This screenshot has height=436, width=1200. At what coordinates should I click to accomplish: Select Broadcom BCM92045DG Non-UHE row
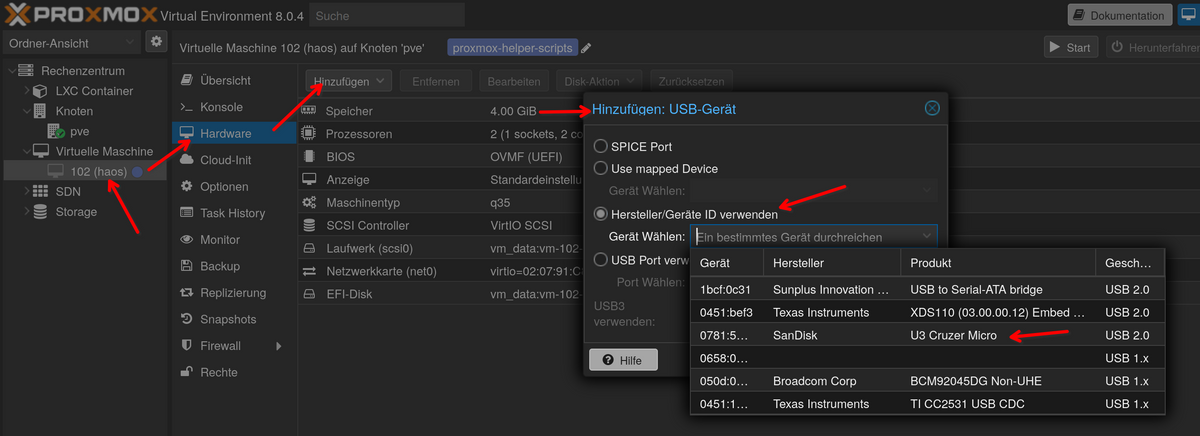[927, 381]
